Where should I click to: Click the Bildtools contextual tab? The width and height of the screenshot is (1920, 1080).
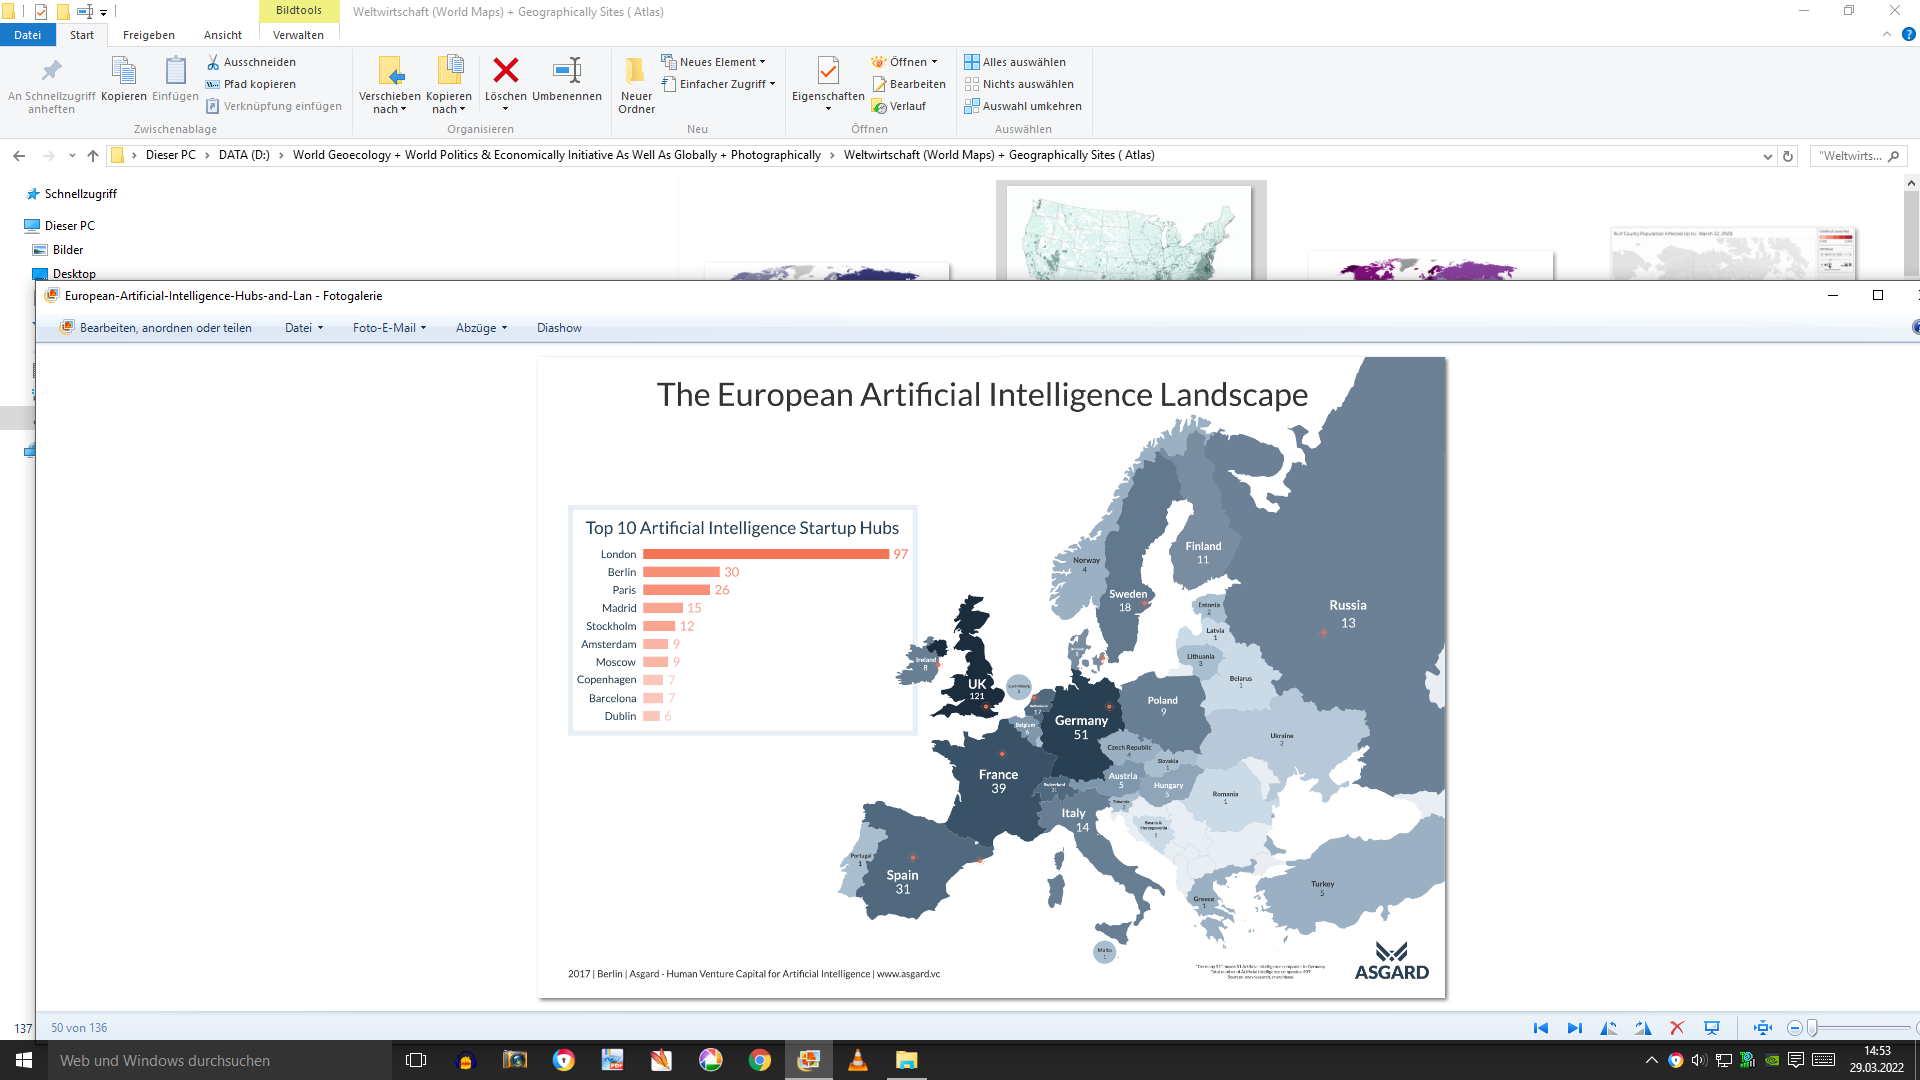(x=299, y=10)
